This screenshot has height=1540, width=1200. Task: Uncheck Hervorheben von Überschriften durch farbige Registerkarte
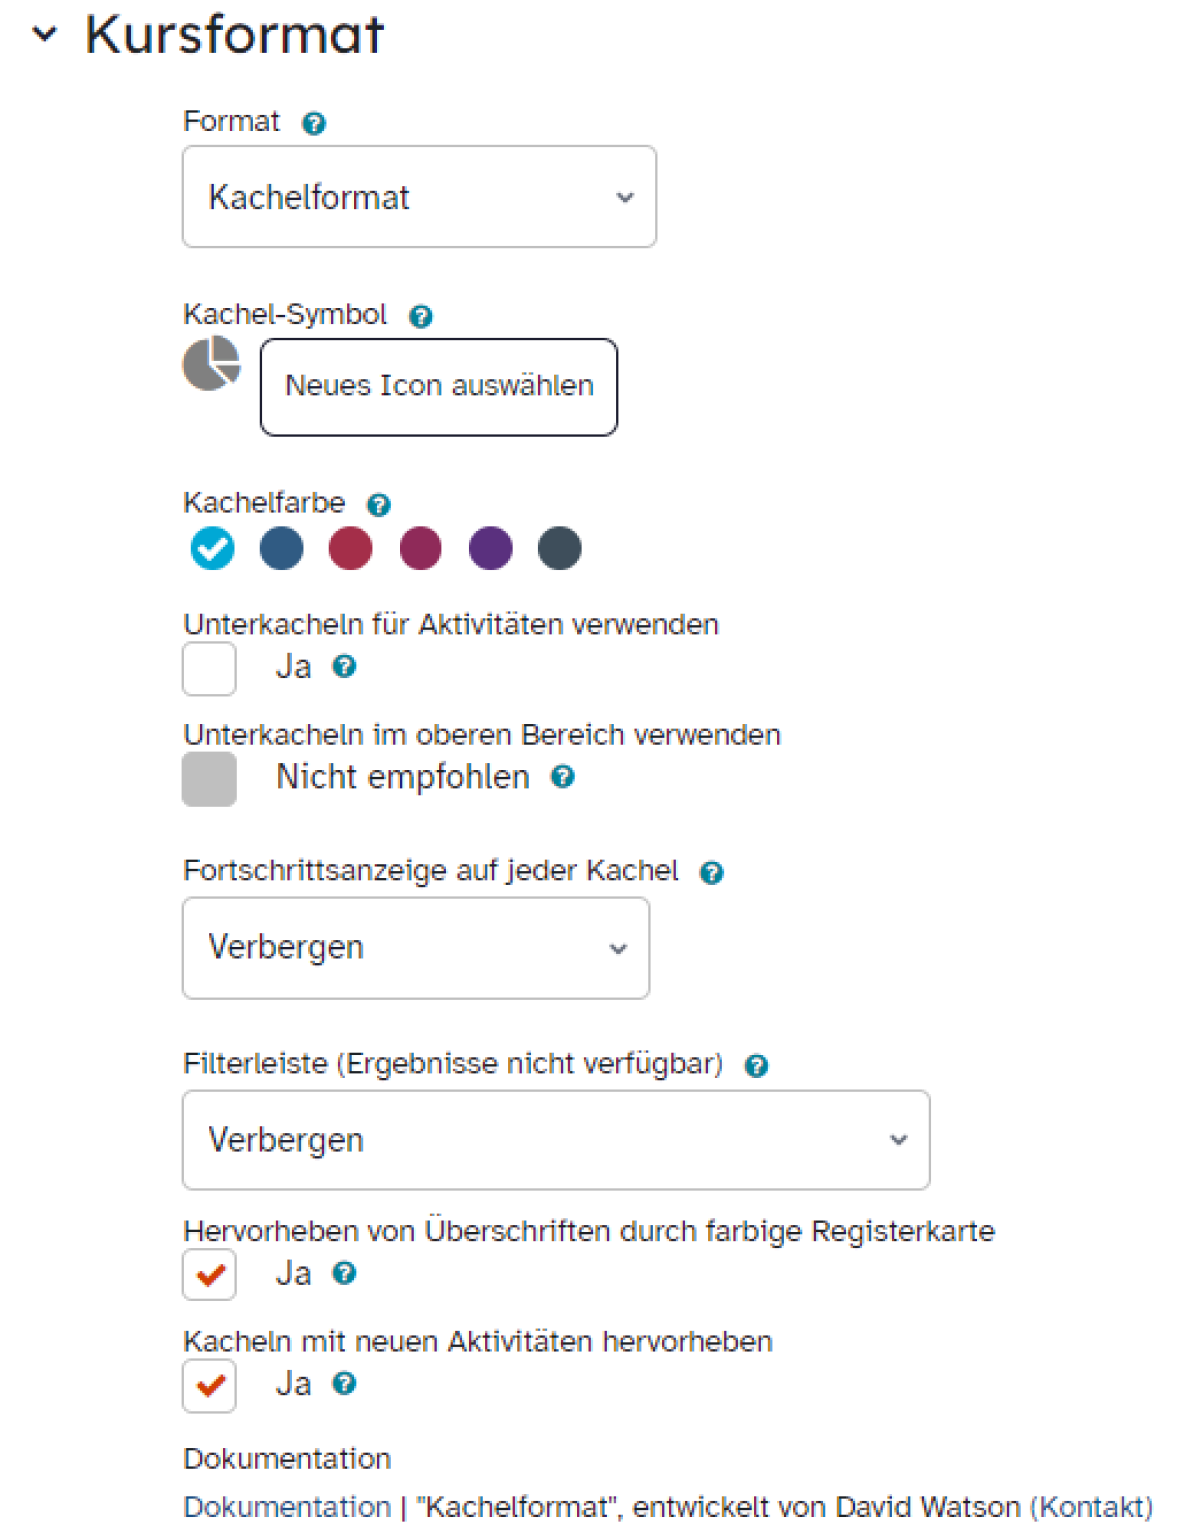[209, 1274]
